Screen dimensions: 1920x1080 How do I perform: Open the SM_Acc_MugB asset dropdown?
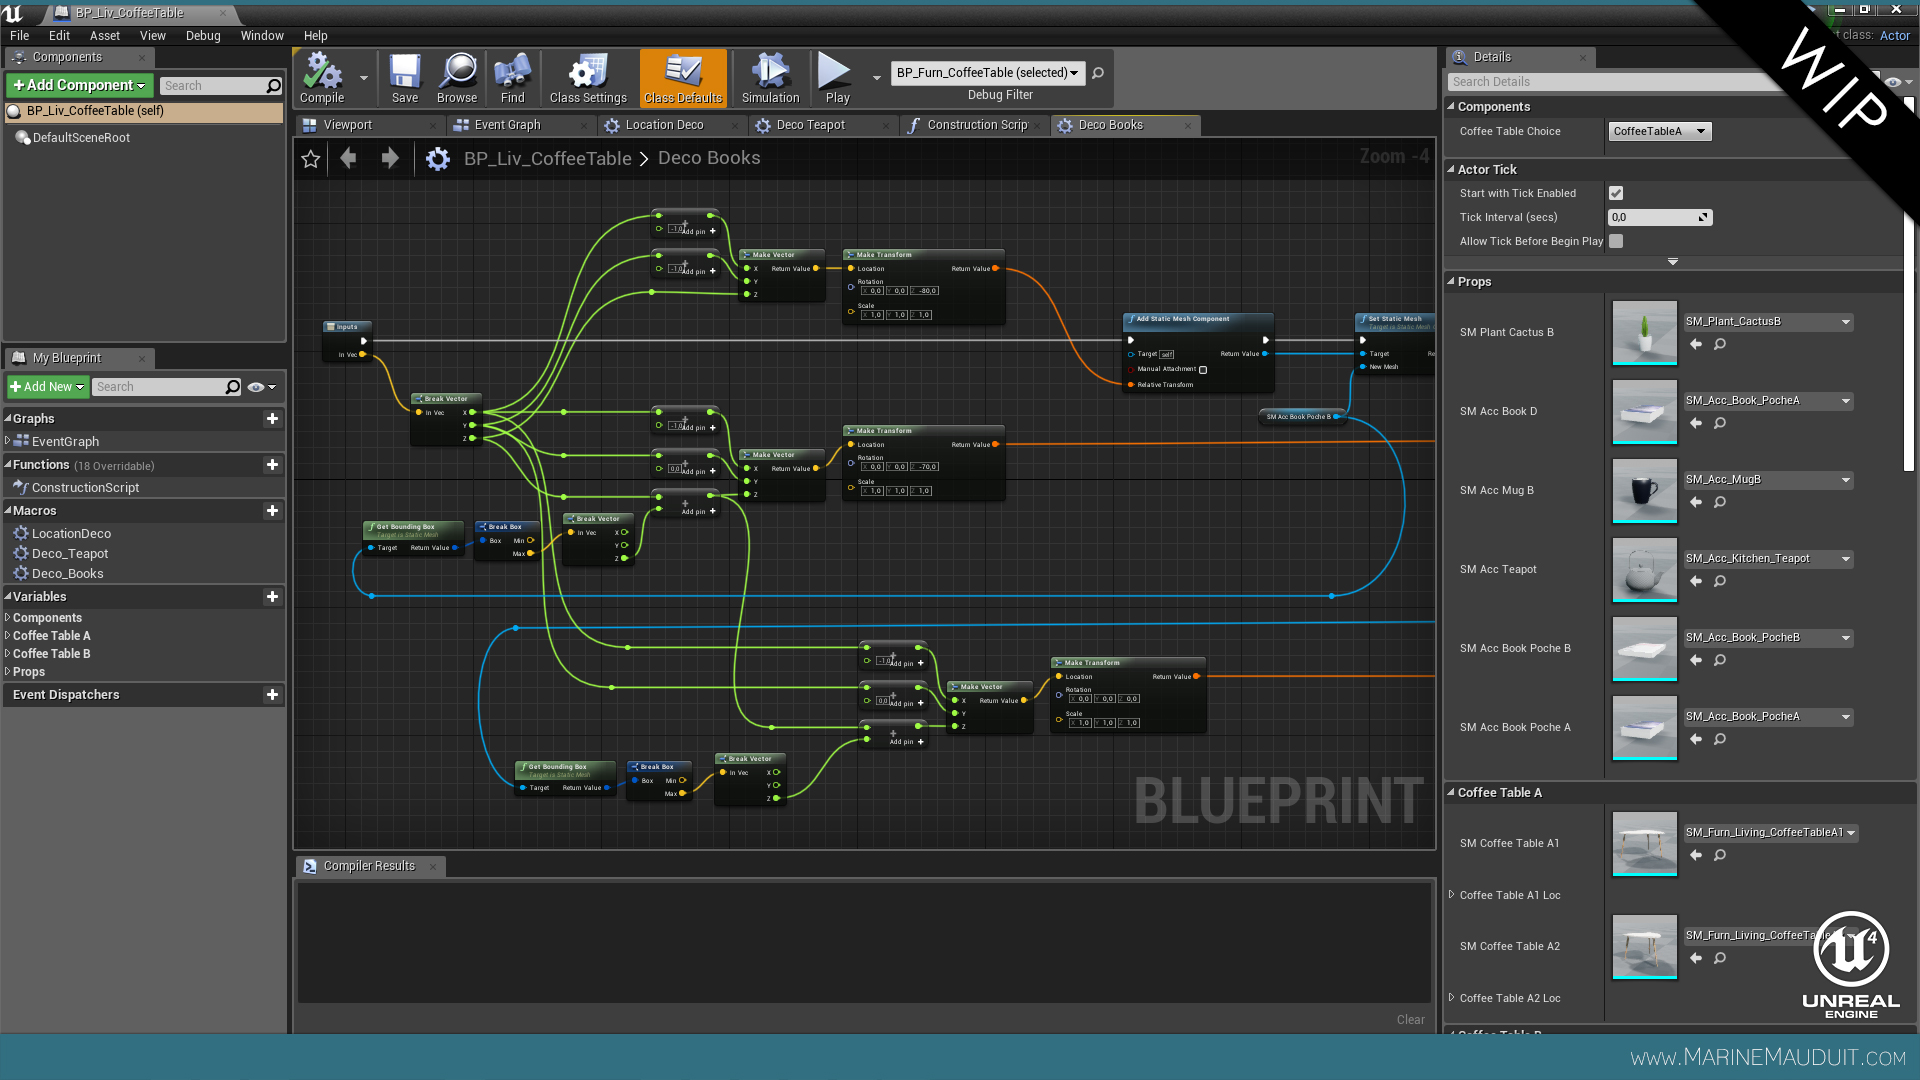1768,480
